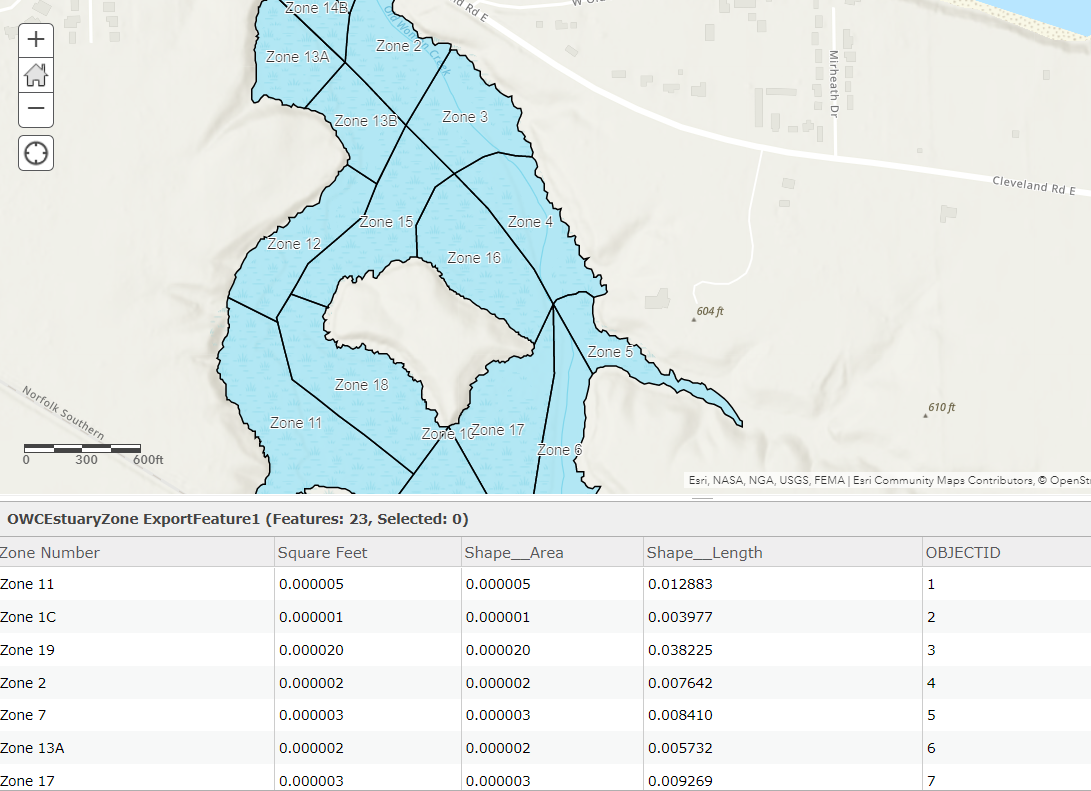
Task: Click the zoom in plus icon
Action: pyautogui.click(x=35, y=40)
